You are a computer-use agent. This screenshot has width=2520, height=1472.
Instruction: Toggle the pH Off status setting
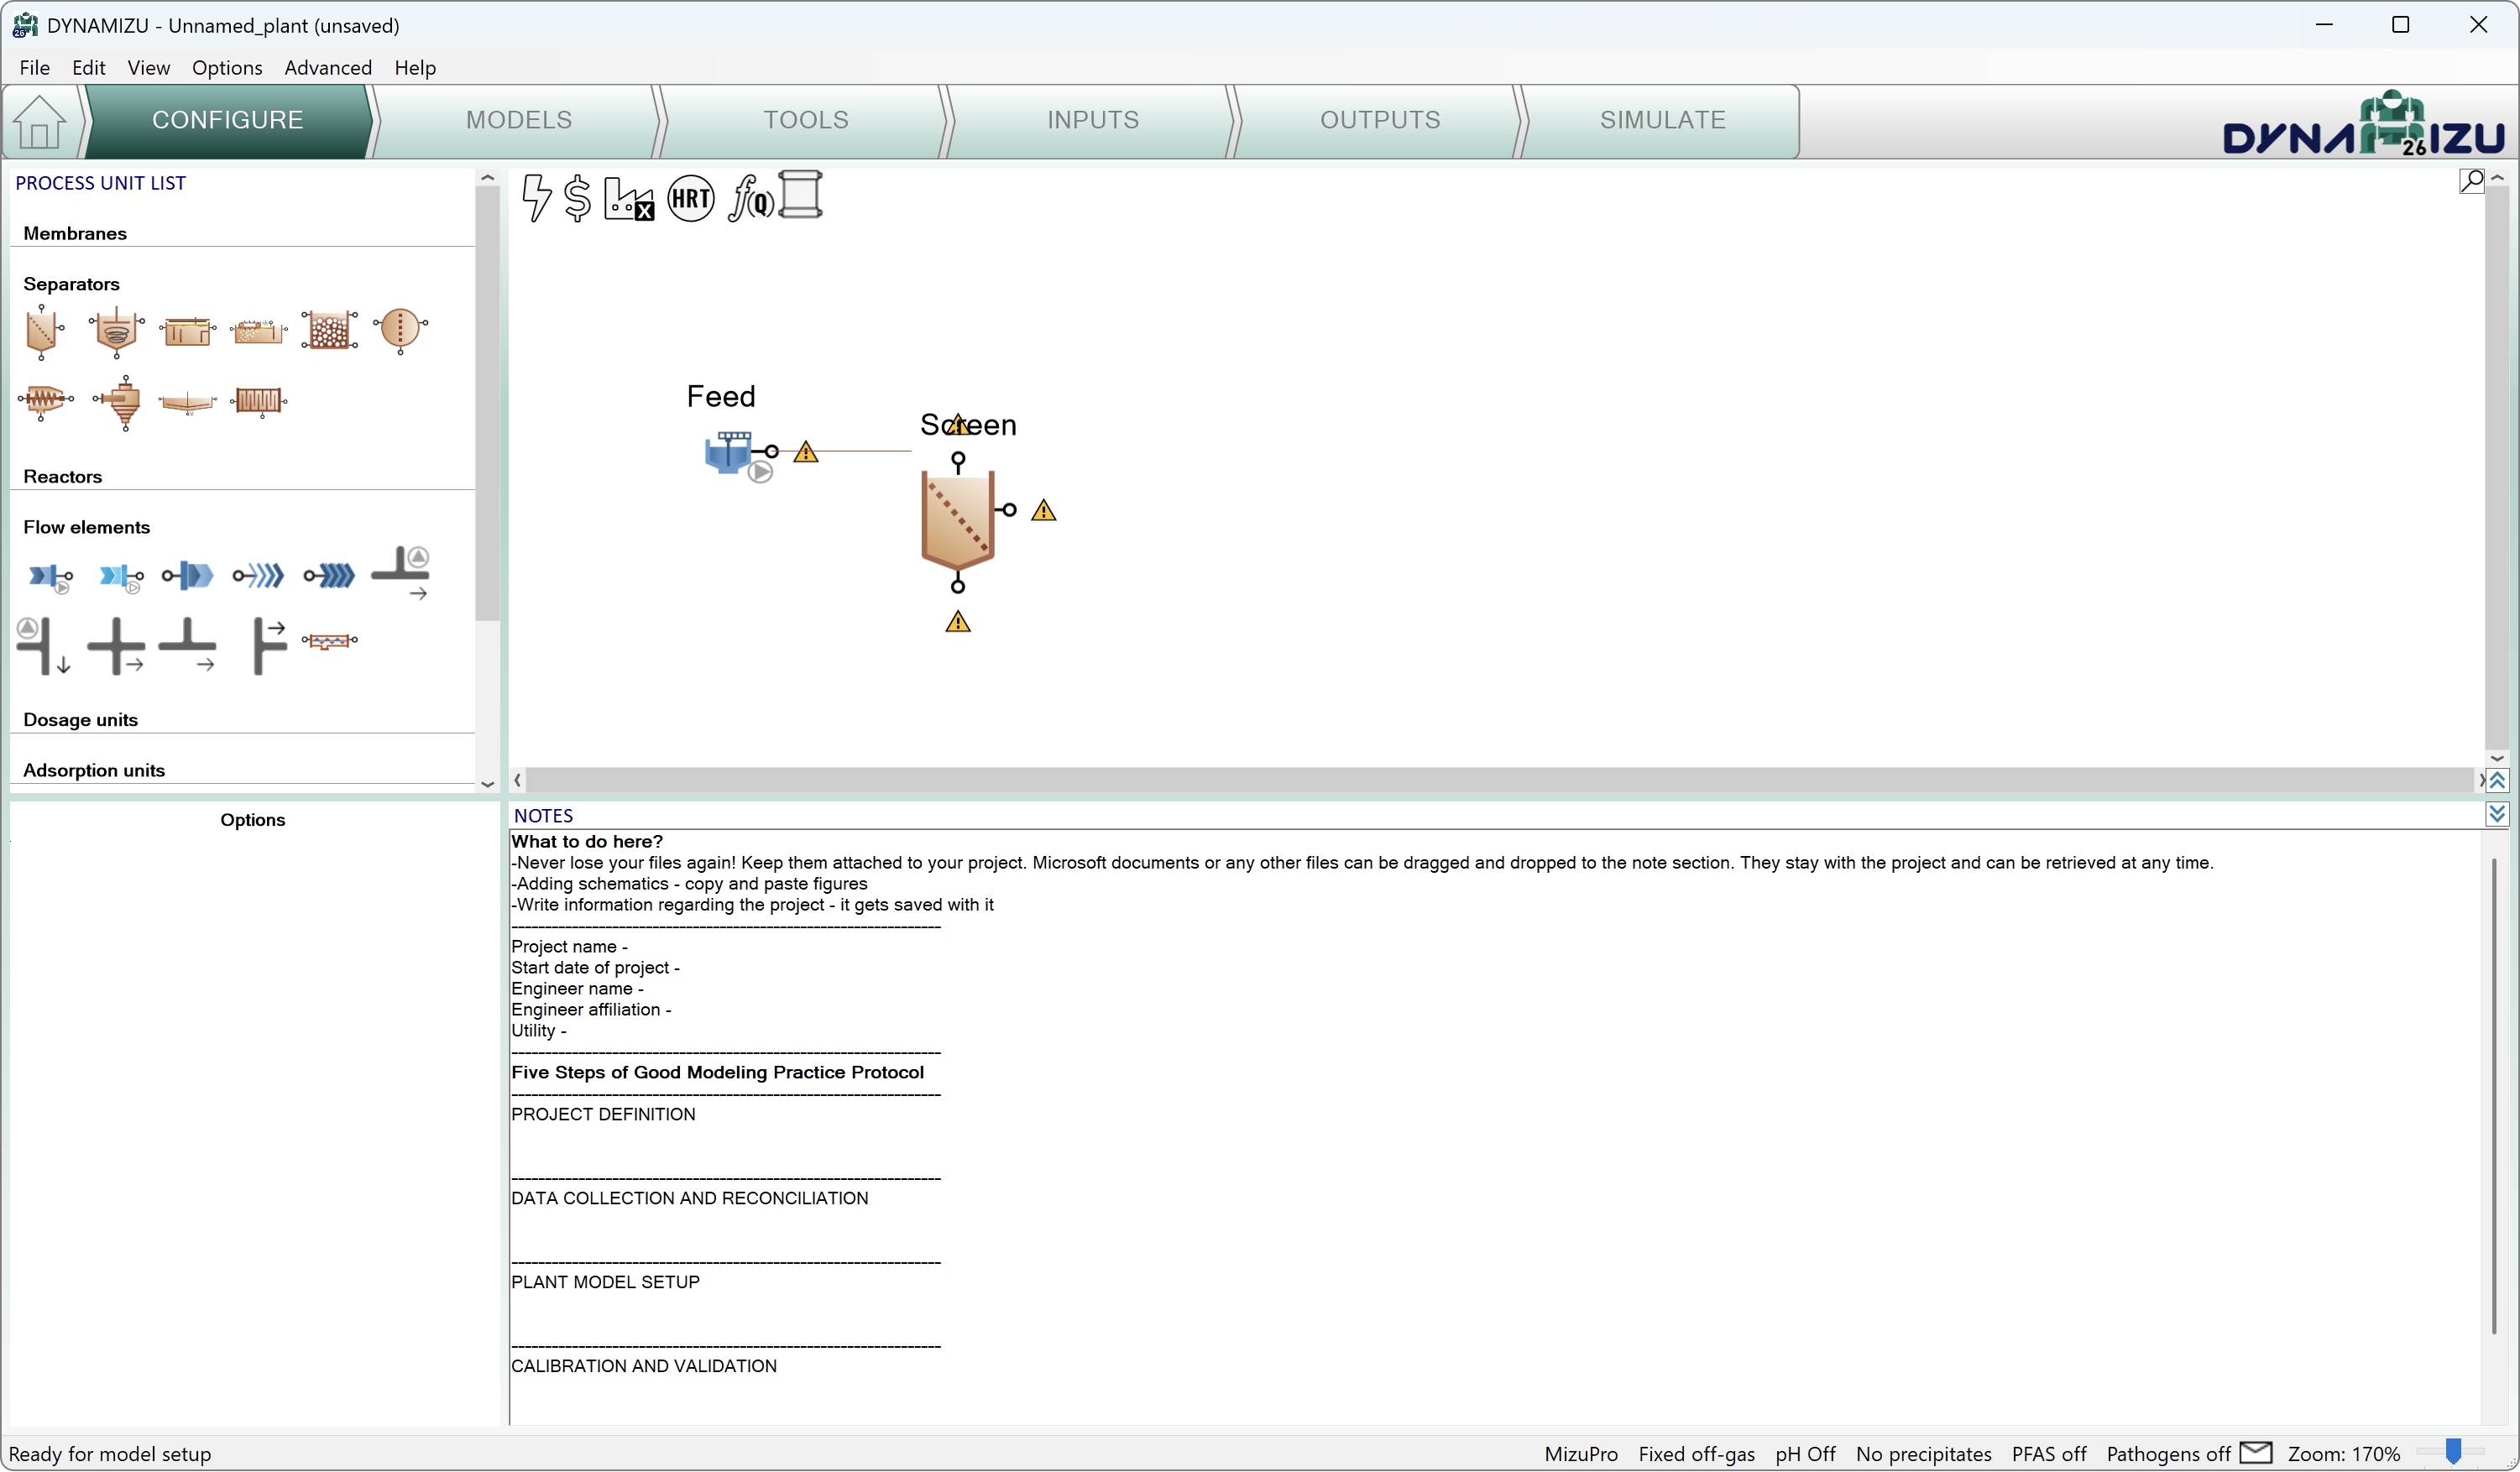[x=1804, y=1453]
